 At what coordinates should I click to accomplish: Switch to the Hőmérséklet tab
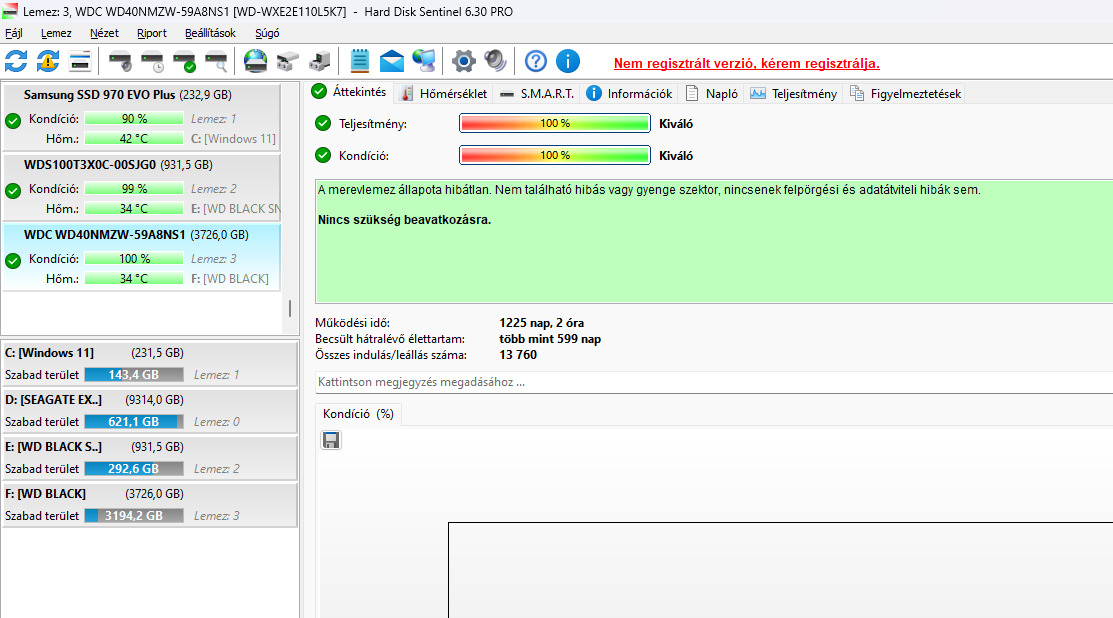point(444,94)
